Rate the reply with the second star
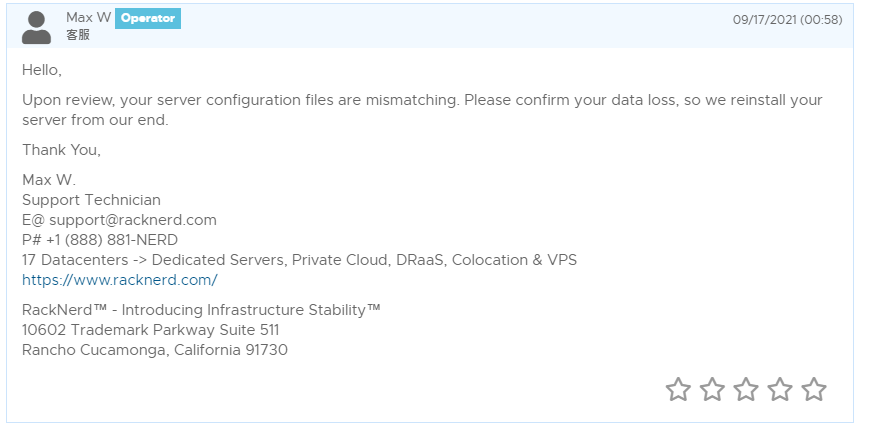This screenshot has width=880, height=427. coord(712,389)
